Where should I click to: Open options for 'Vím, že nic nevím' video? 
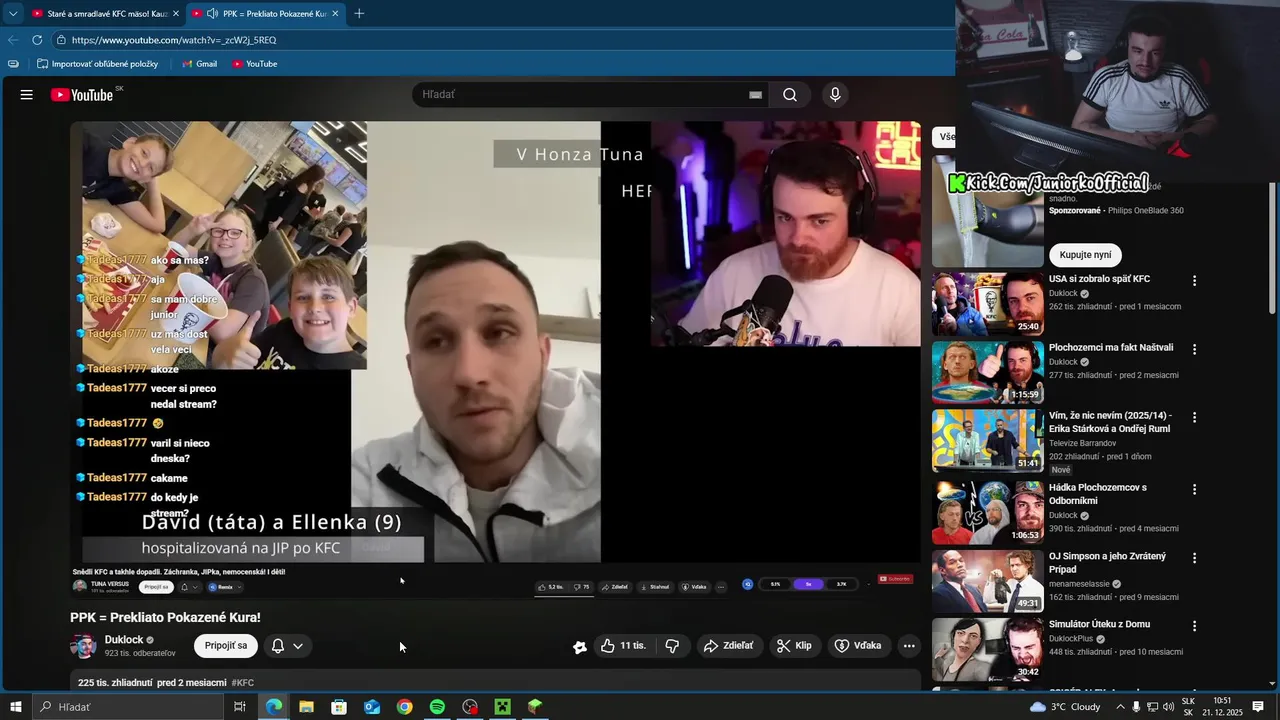coord(1194,417)
